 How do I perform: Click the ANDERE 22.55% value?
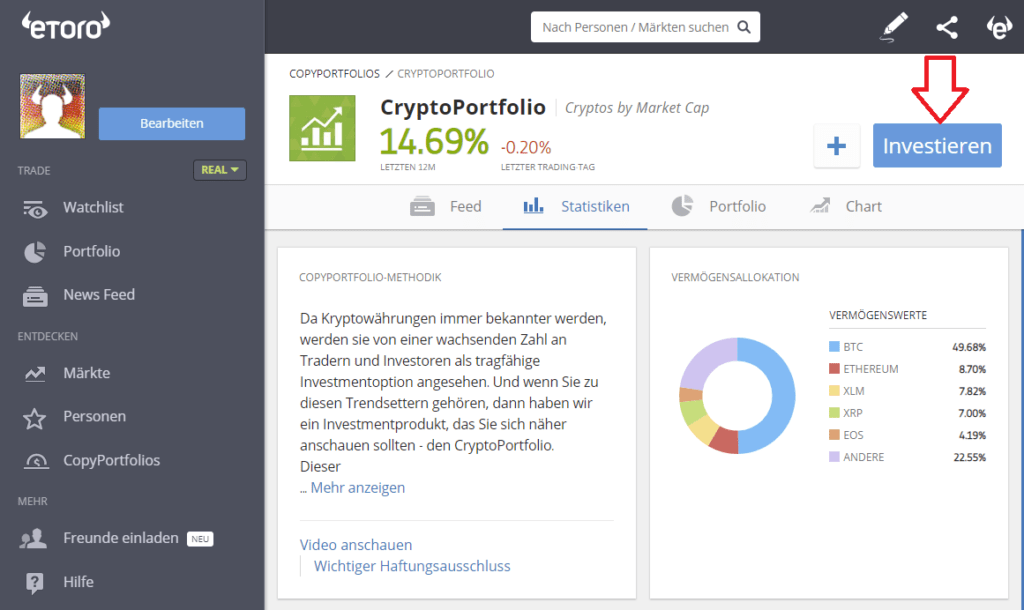[969, 457]
